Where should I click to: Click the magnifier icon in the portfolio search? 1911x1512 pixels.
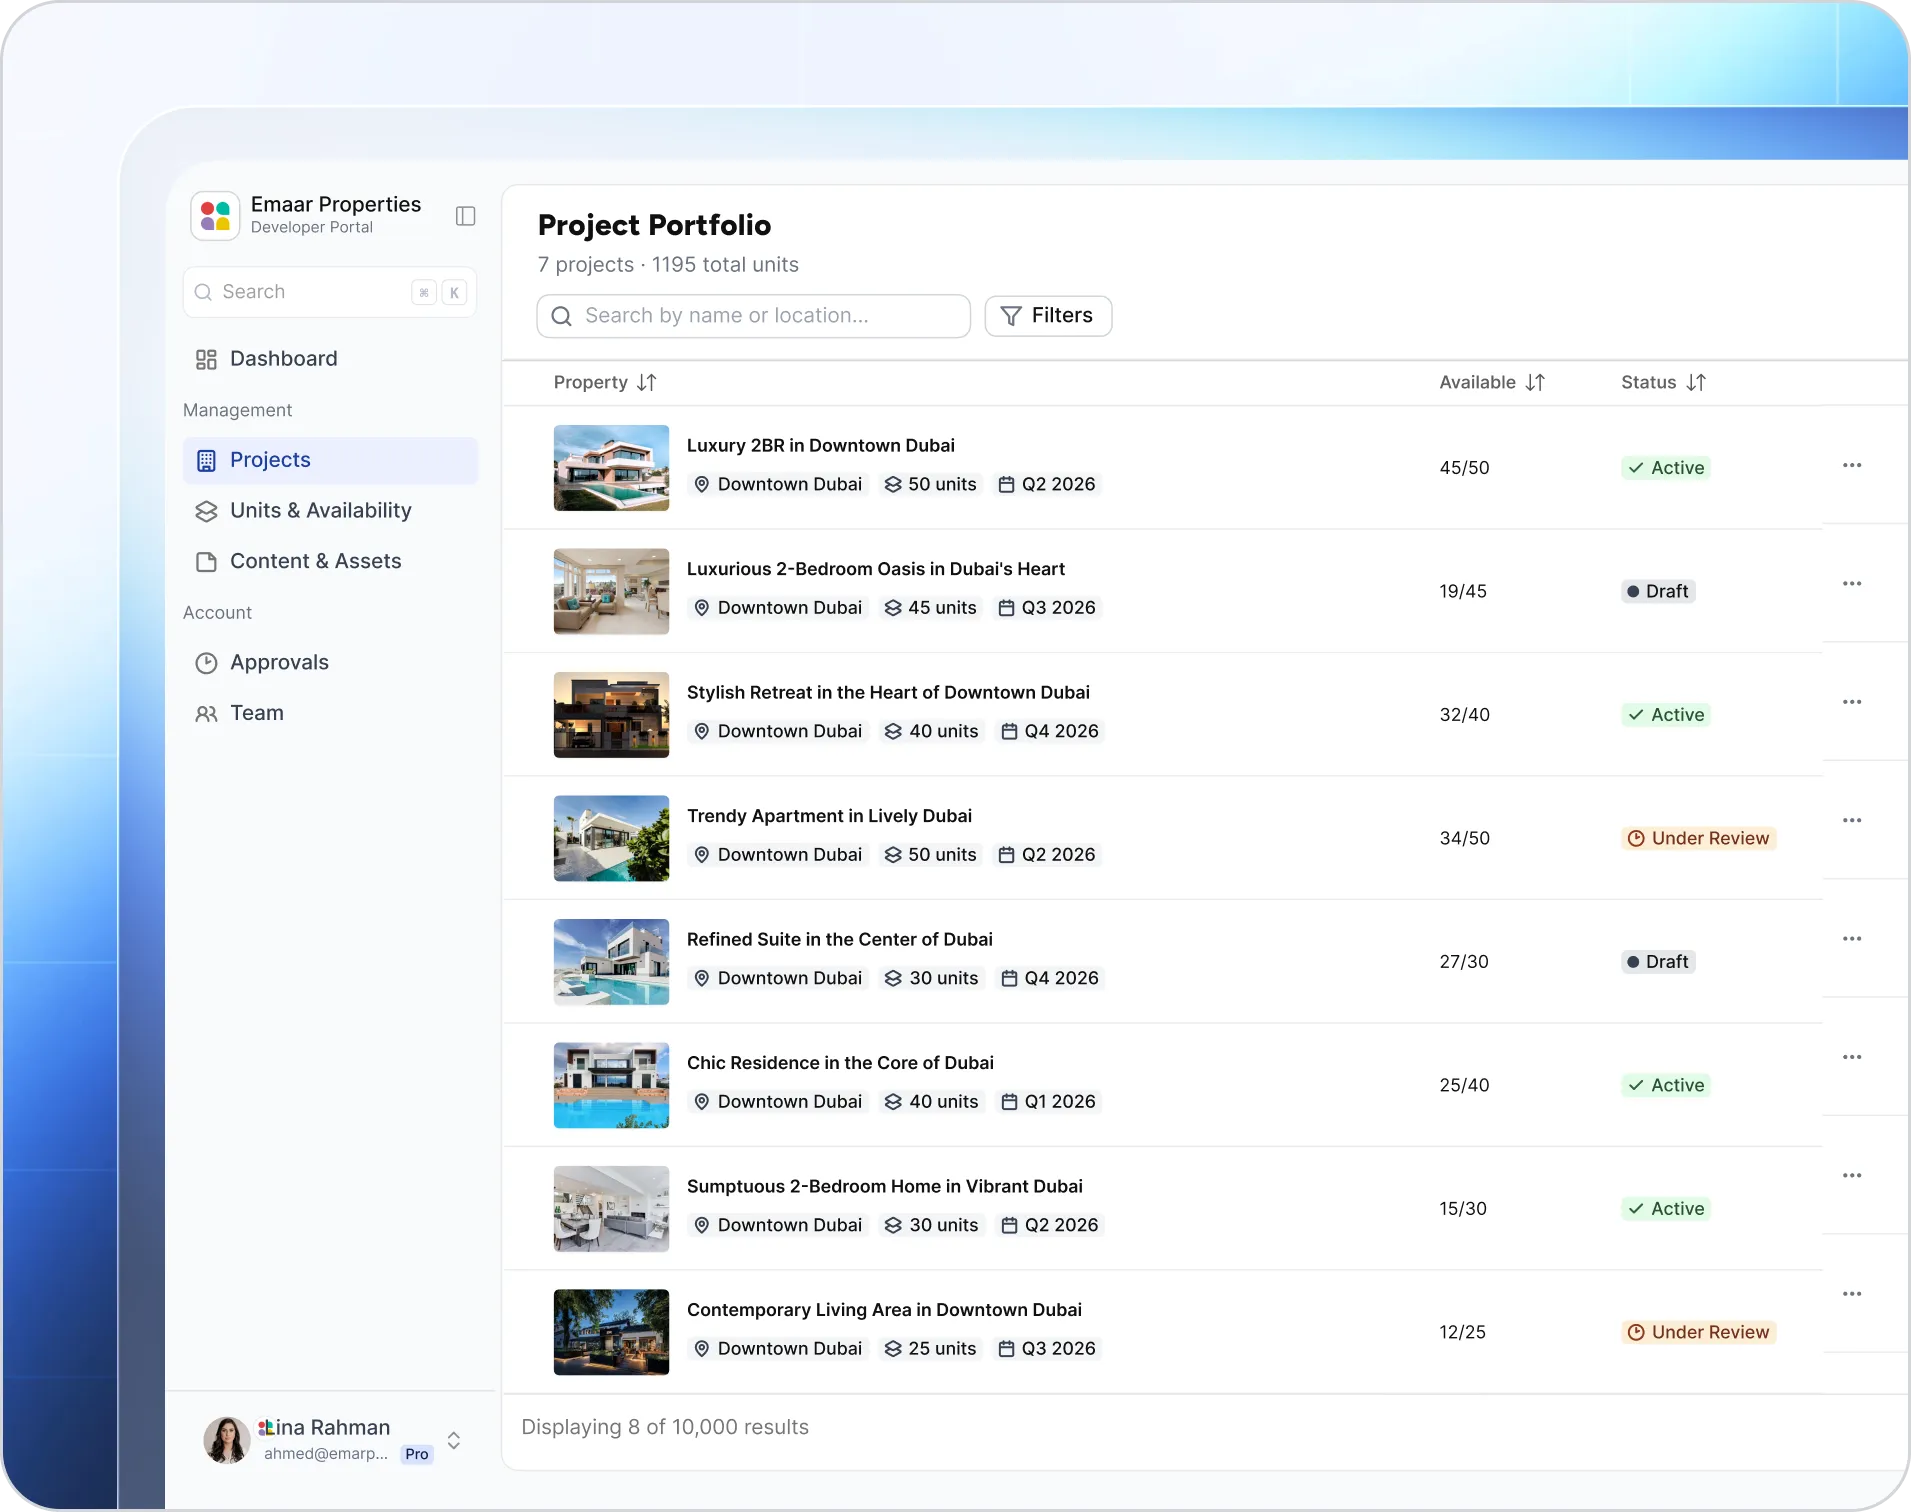(562, 316)
